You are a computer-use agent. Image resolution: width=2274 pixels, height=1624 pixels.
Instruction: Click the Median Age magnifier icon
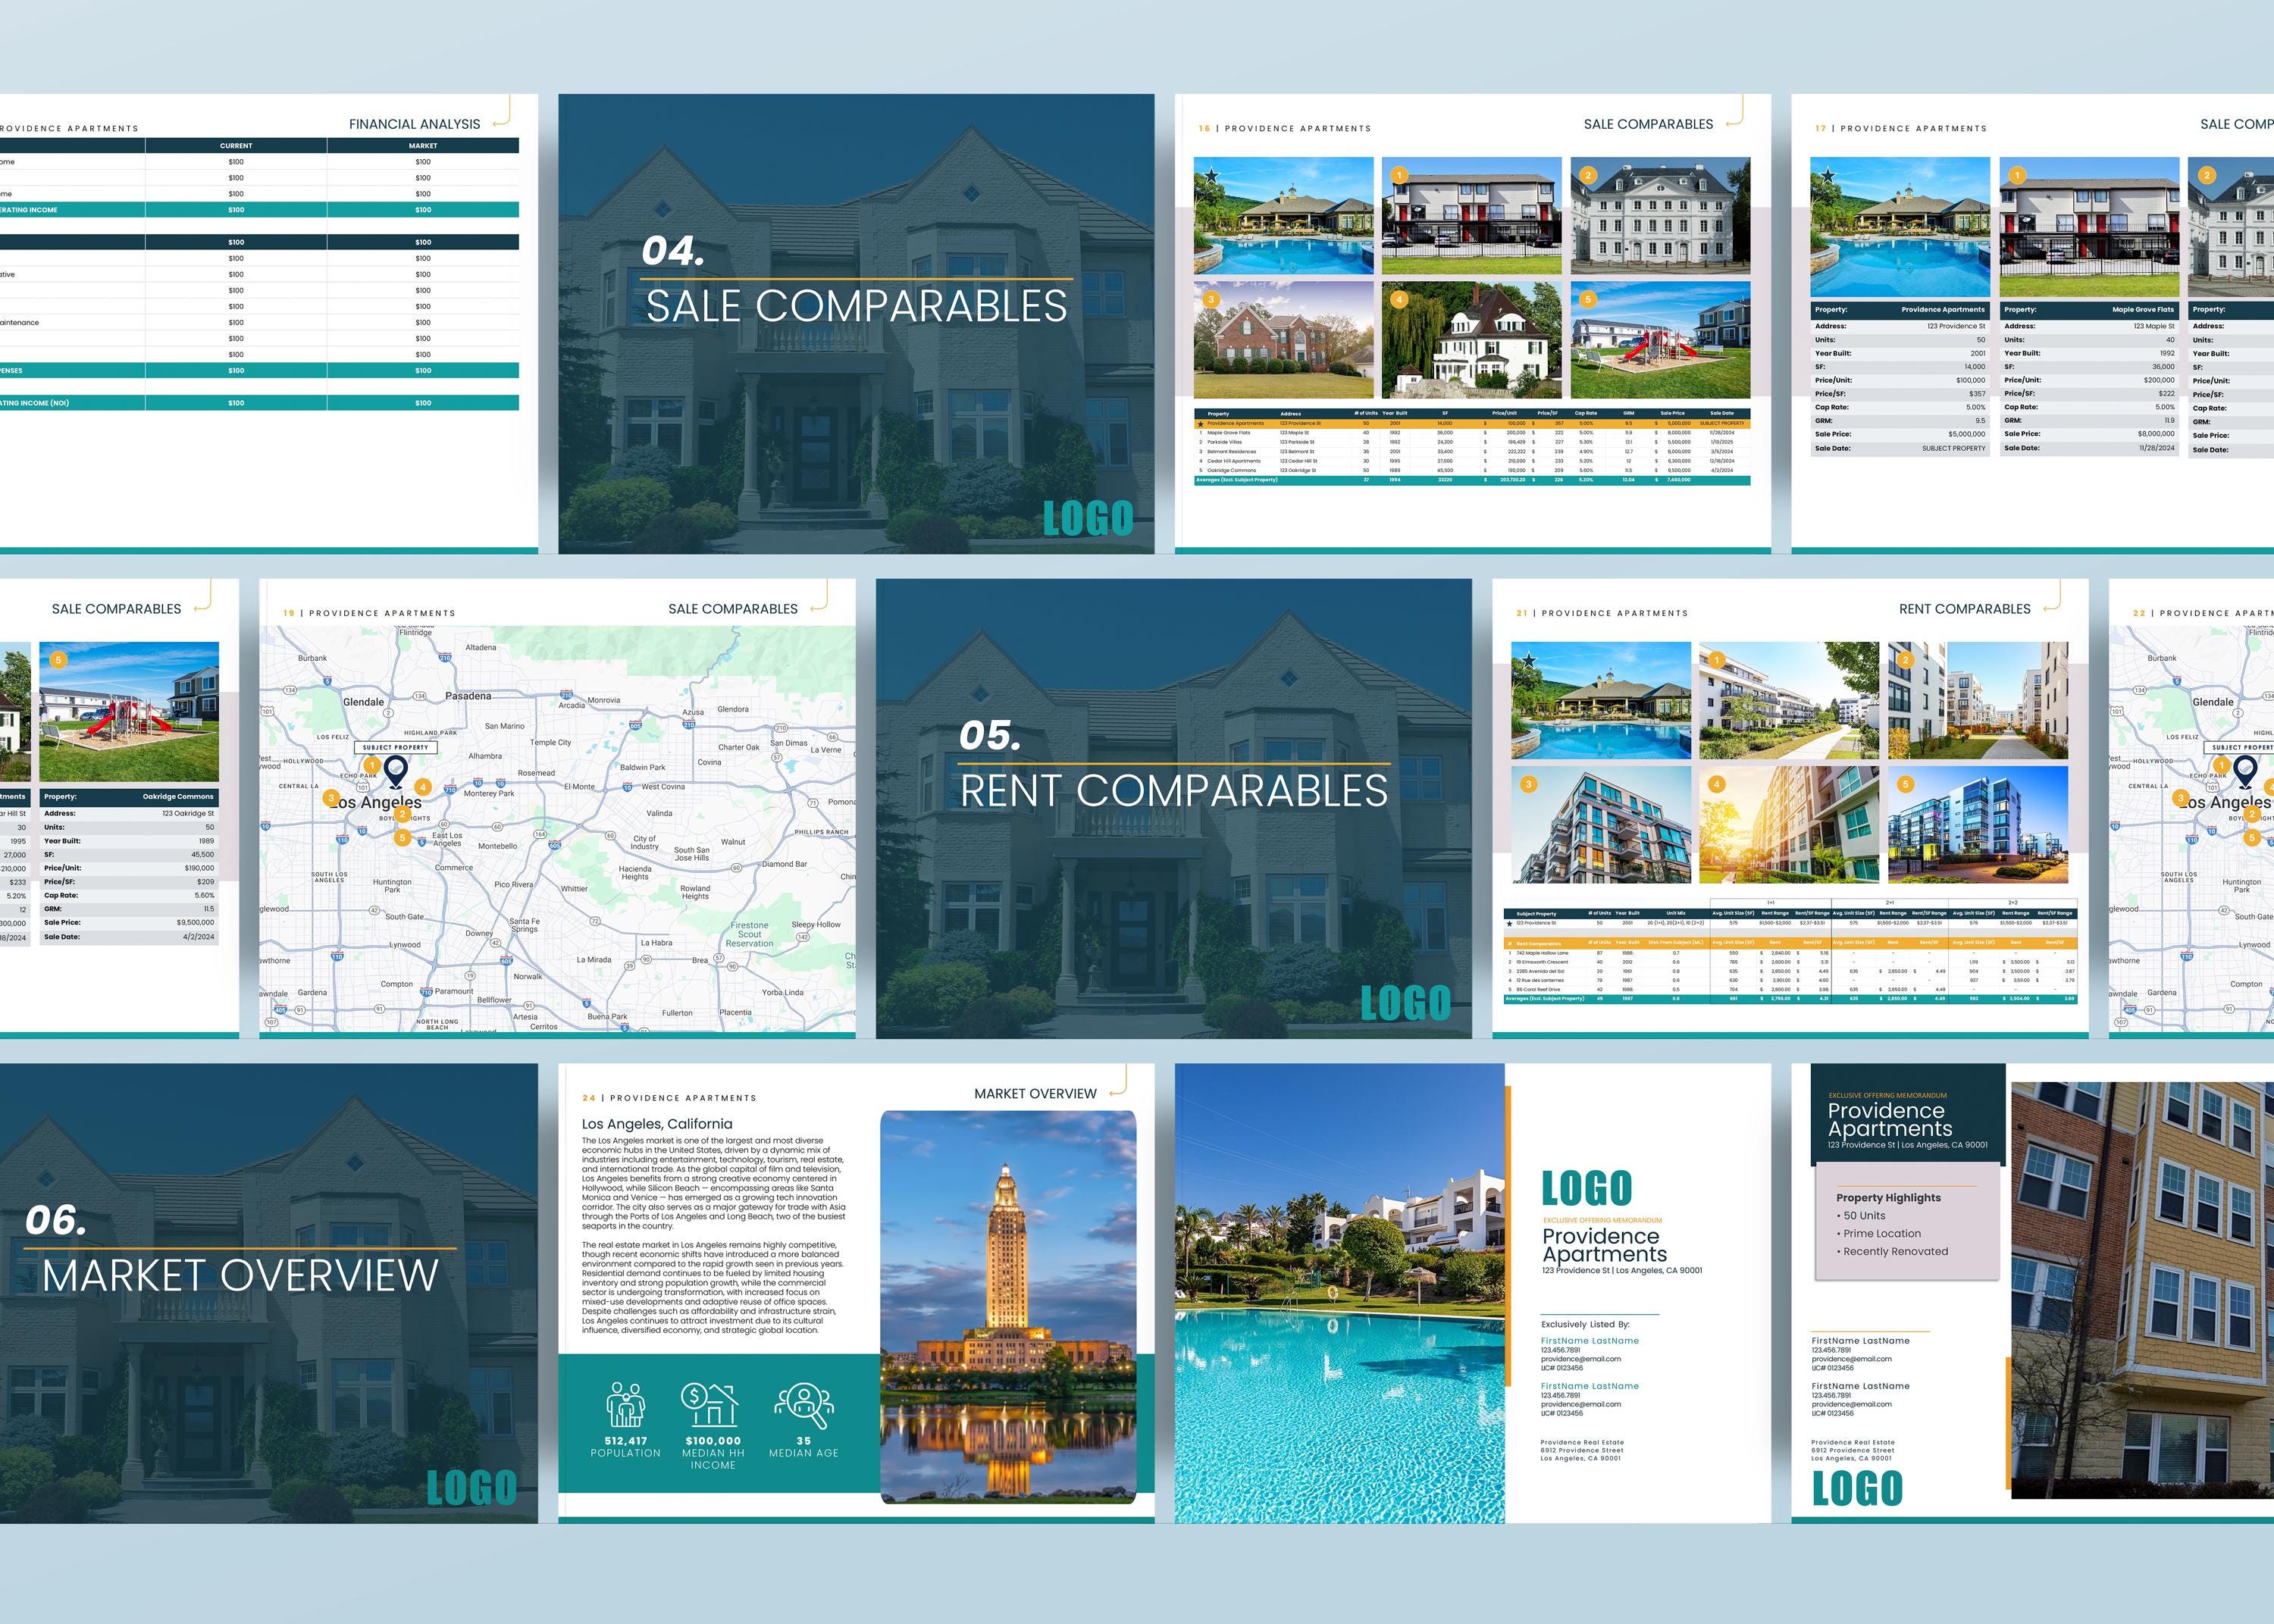pyautogui.click(x=804, y=1406)
